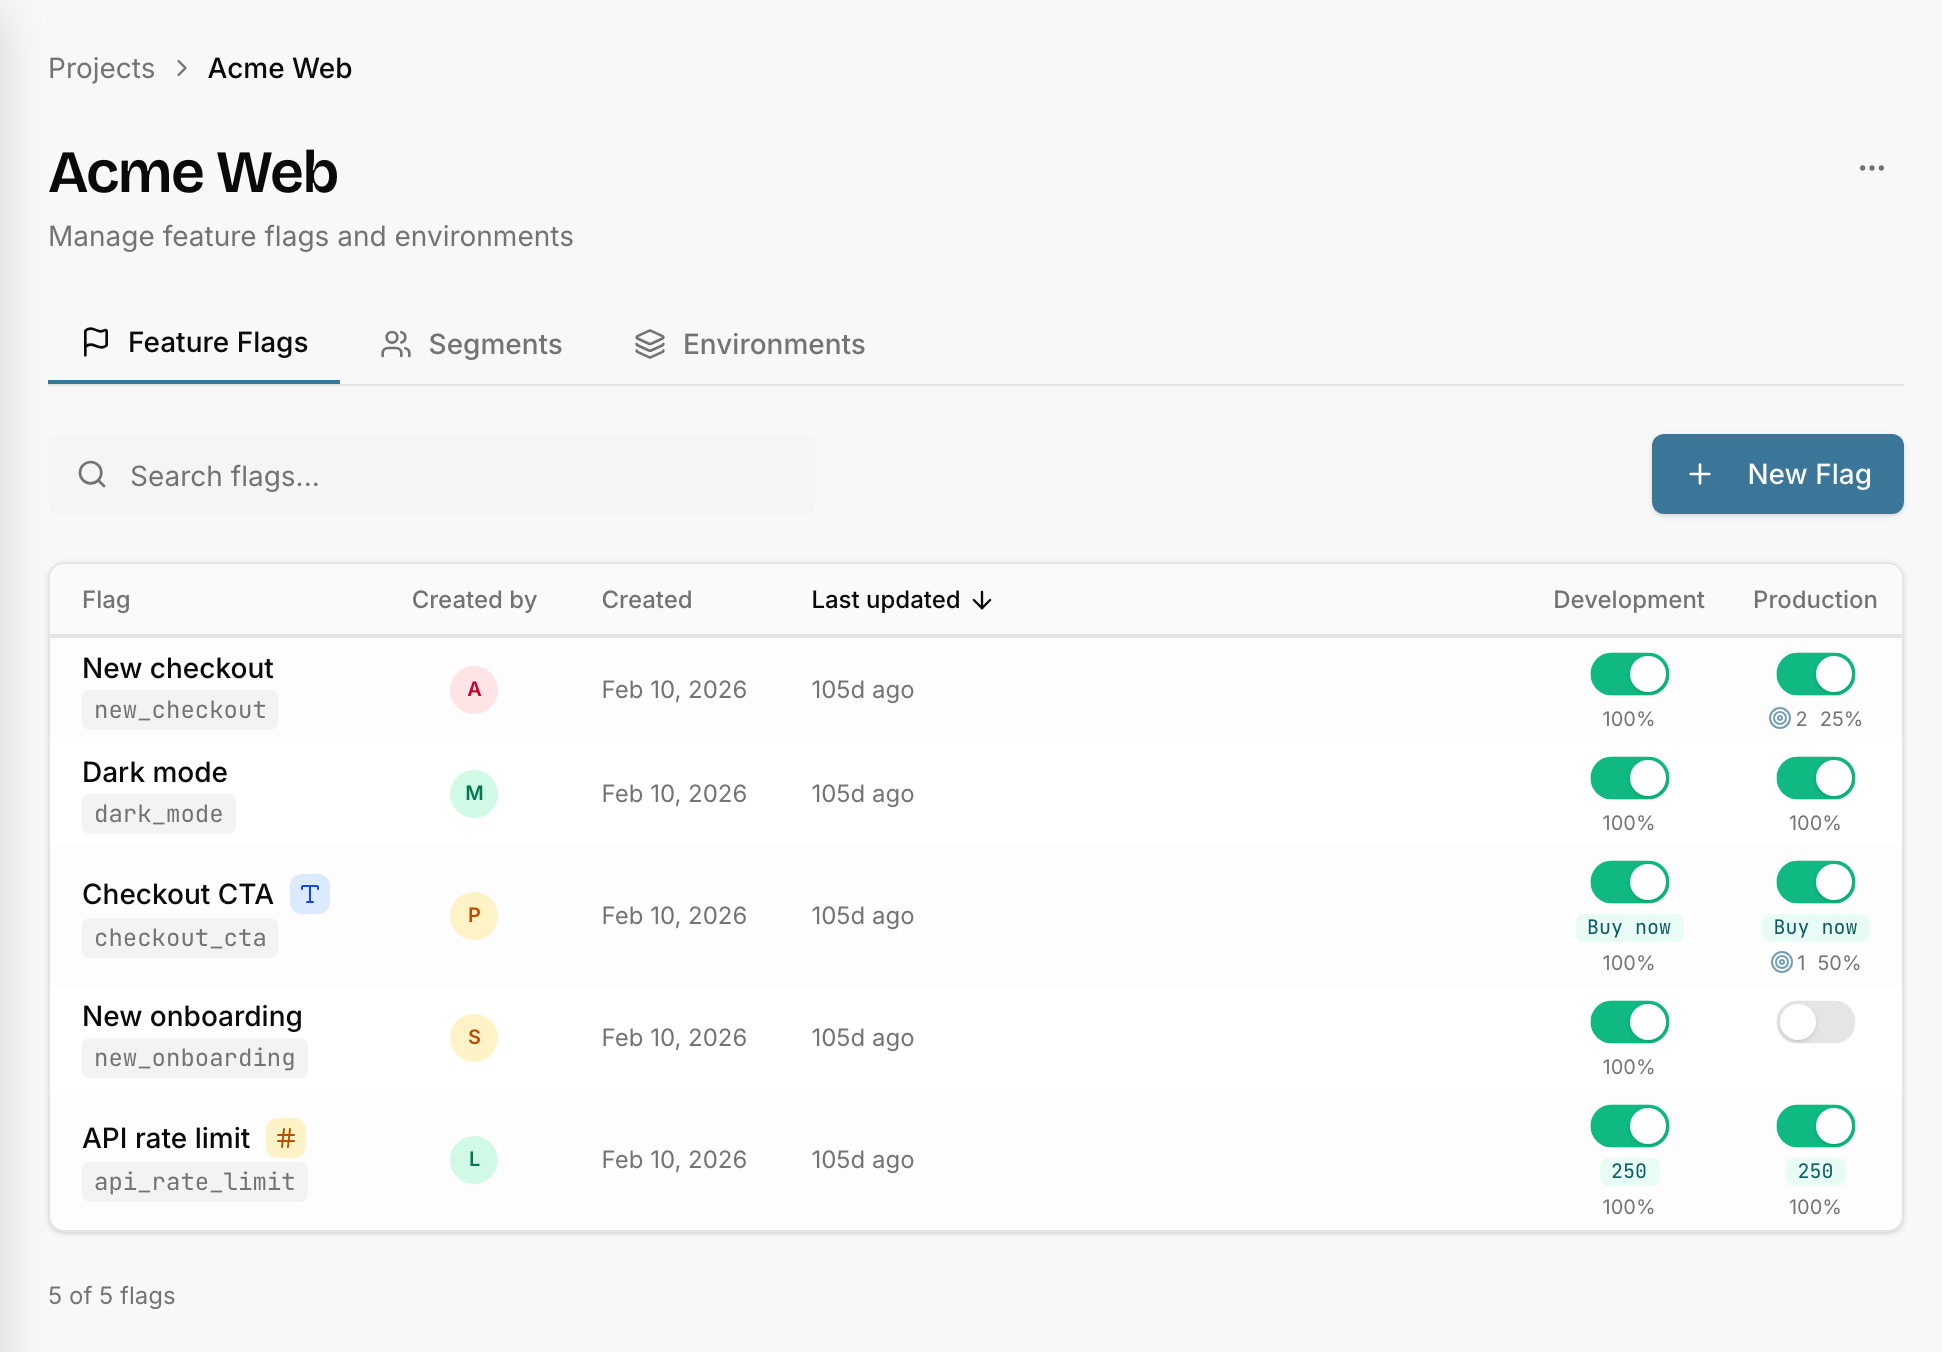Toggle New checkout Development switch
This screenshot has height=1352, width=1942.
tap(1629, 674)
